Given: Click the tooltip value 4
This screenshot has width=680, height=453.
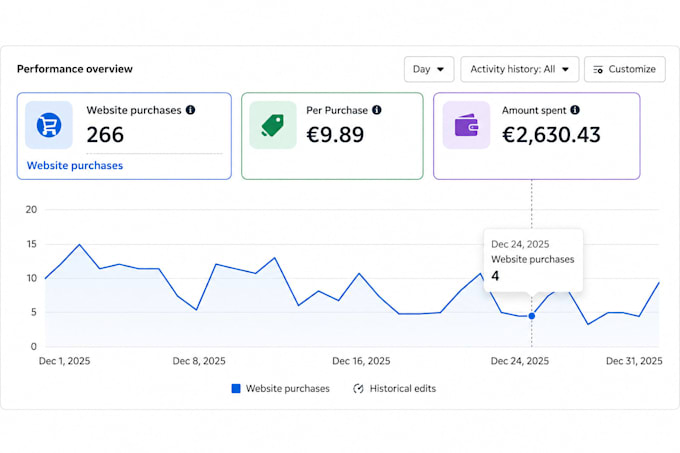Looking at the screenshot, I should (495, 276).
